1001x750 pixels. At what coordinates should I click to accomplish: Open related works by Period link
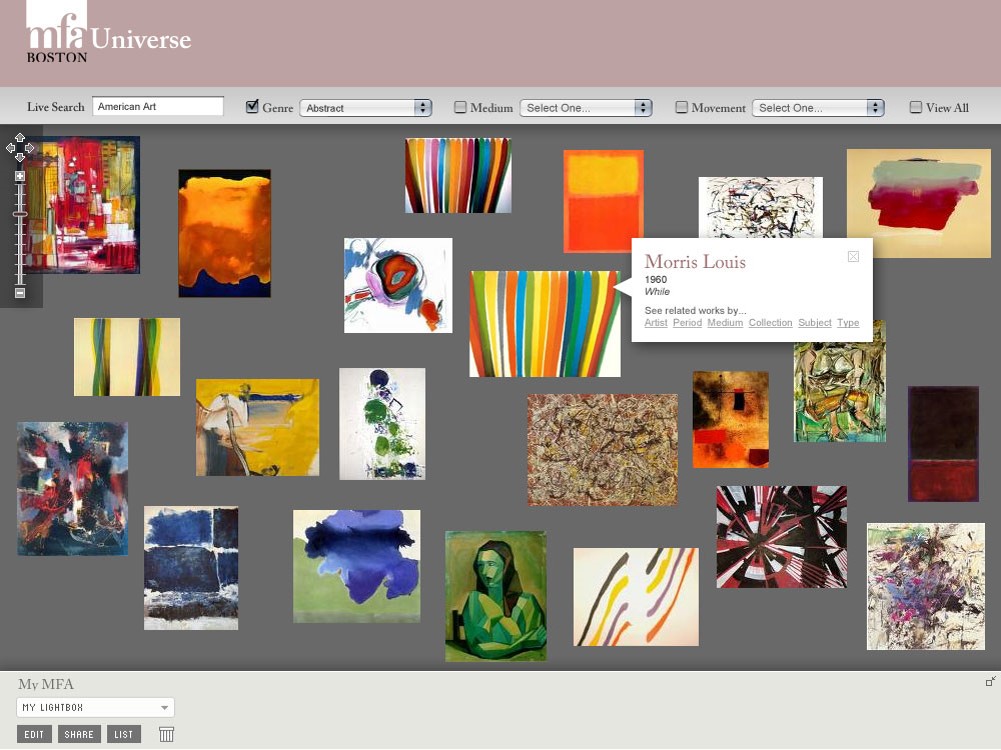coord(688,323)
